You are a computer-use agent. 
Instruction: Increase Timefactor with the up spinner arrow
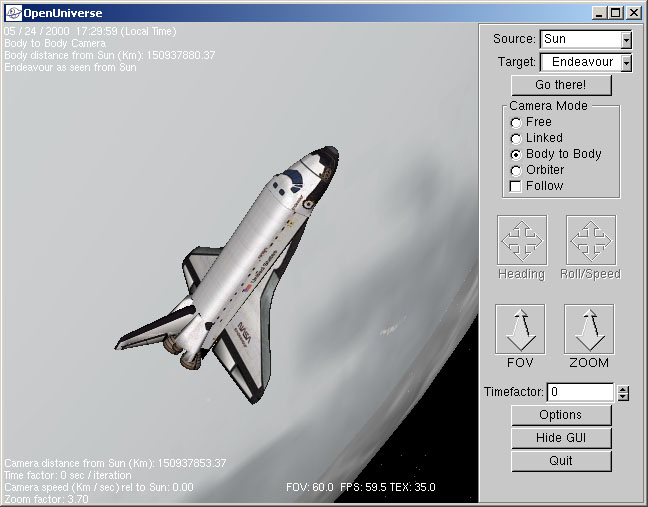pos(623,389)
